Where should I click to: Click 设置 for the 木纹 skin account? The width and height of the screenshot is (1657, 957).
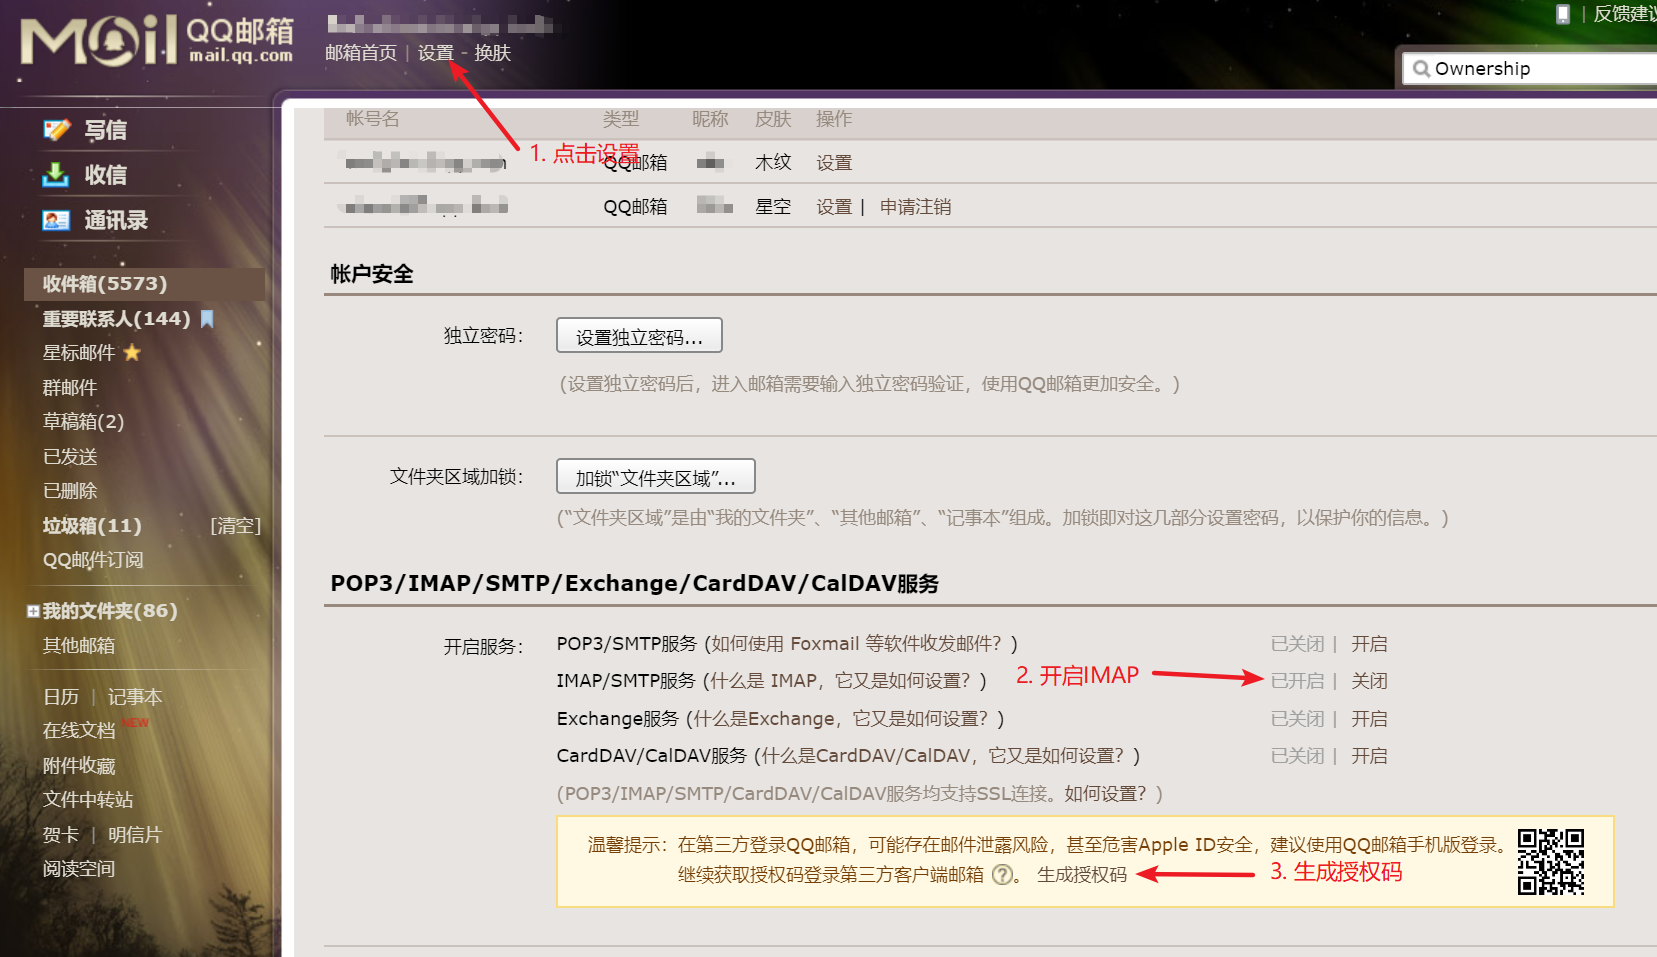(x=834, y=163)
